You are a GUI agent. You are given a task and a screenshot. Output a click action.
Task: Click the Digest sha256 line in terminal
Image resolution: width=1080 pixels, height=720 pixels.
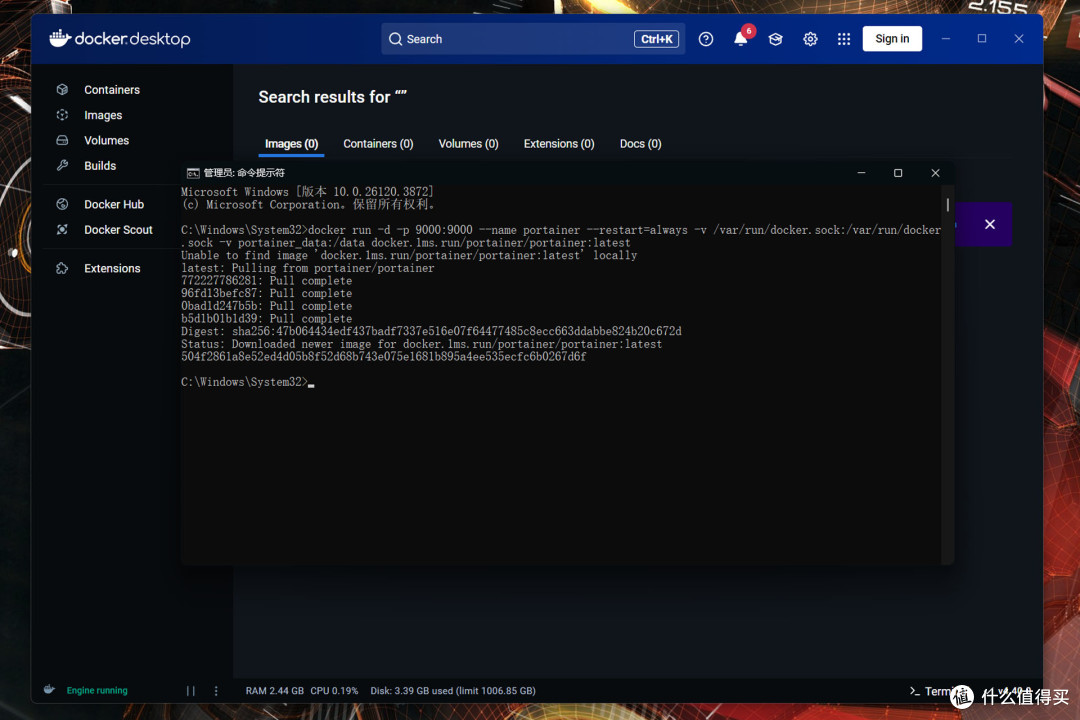pos(431,331)
